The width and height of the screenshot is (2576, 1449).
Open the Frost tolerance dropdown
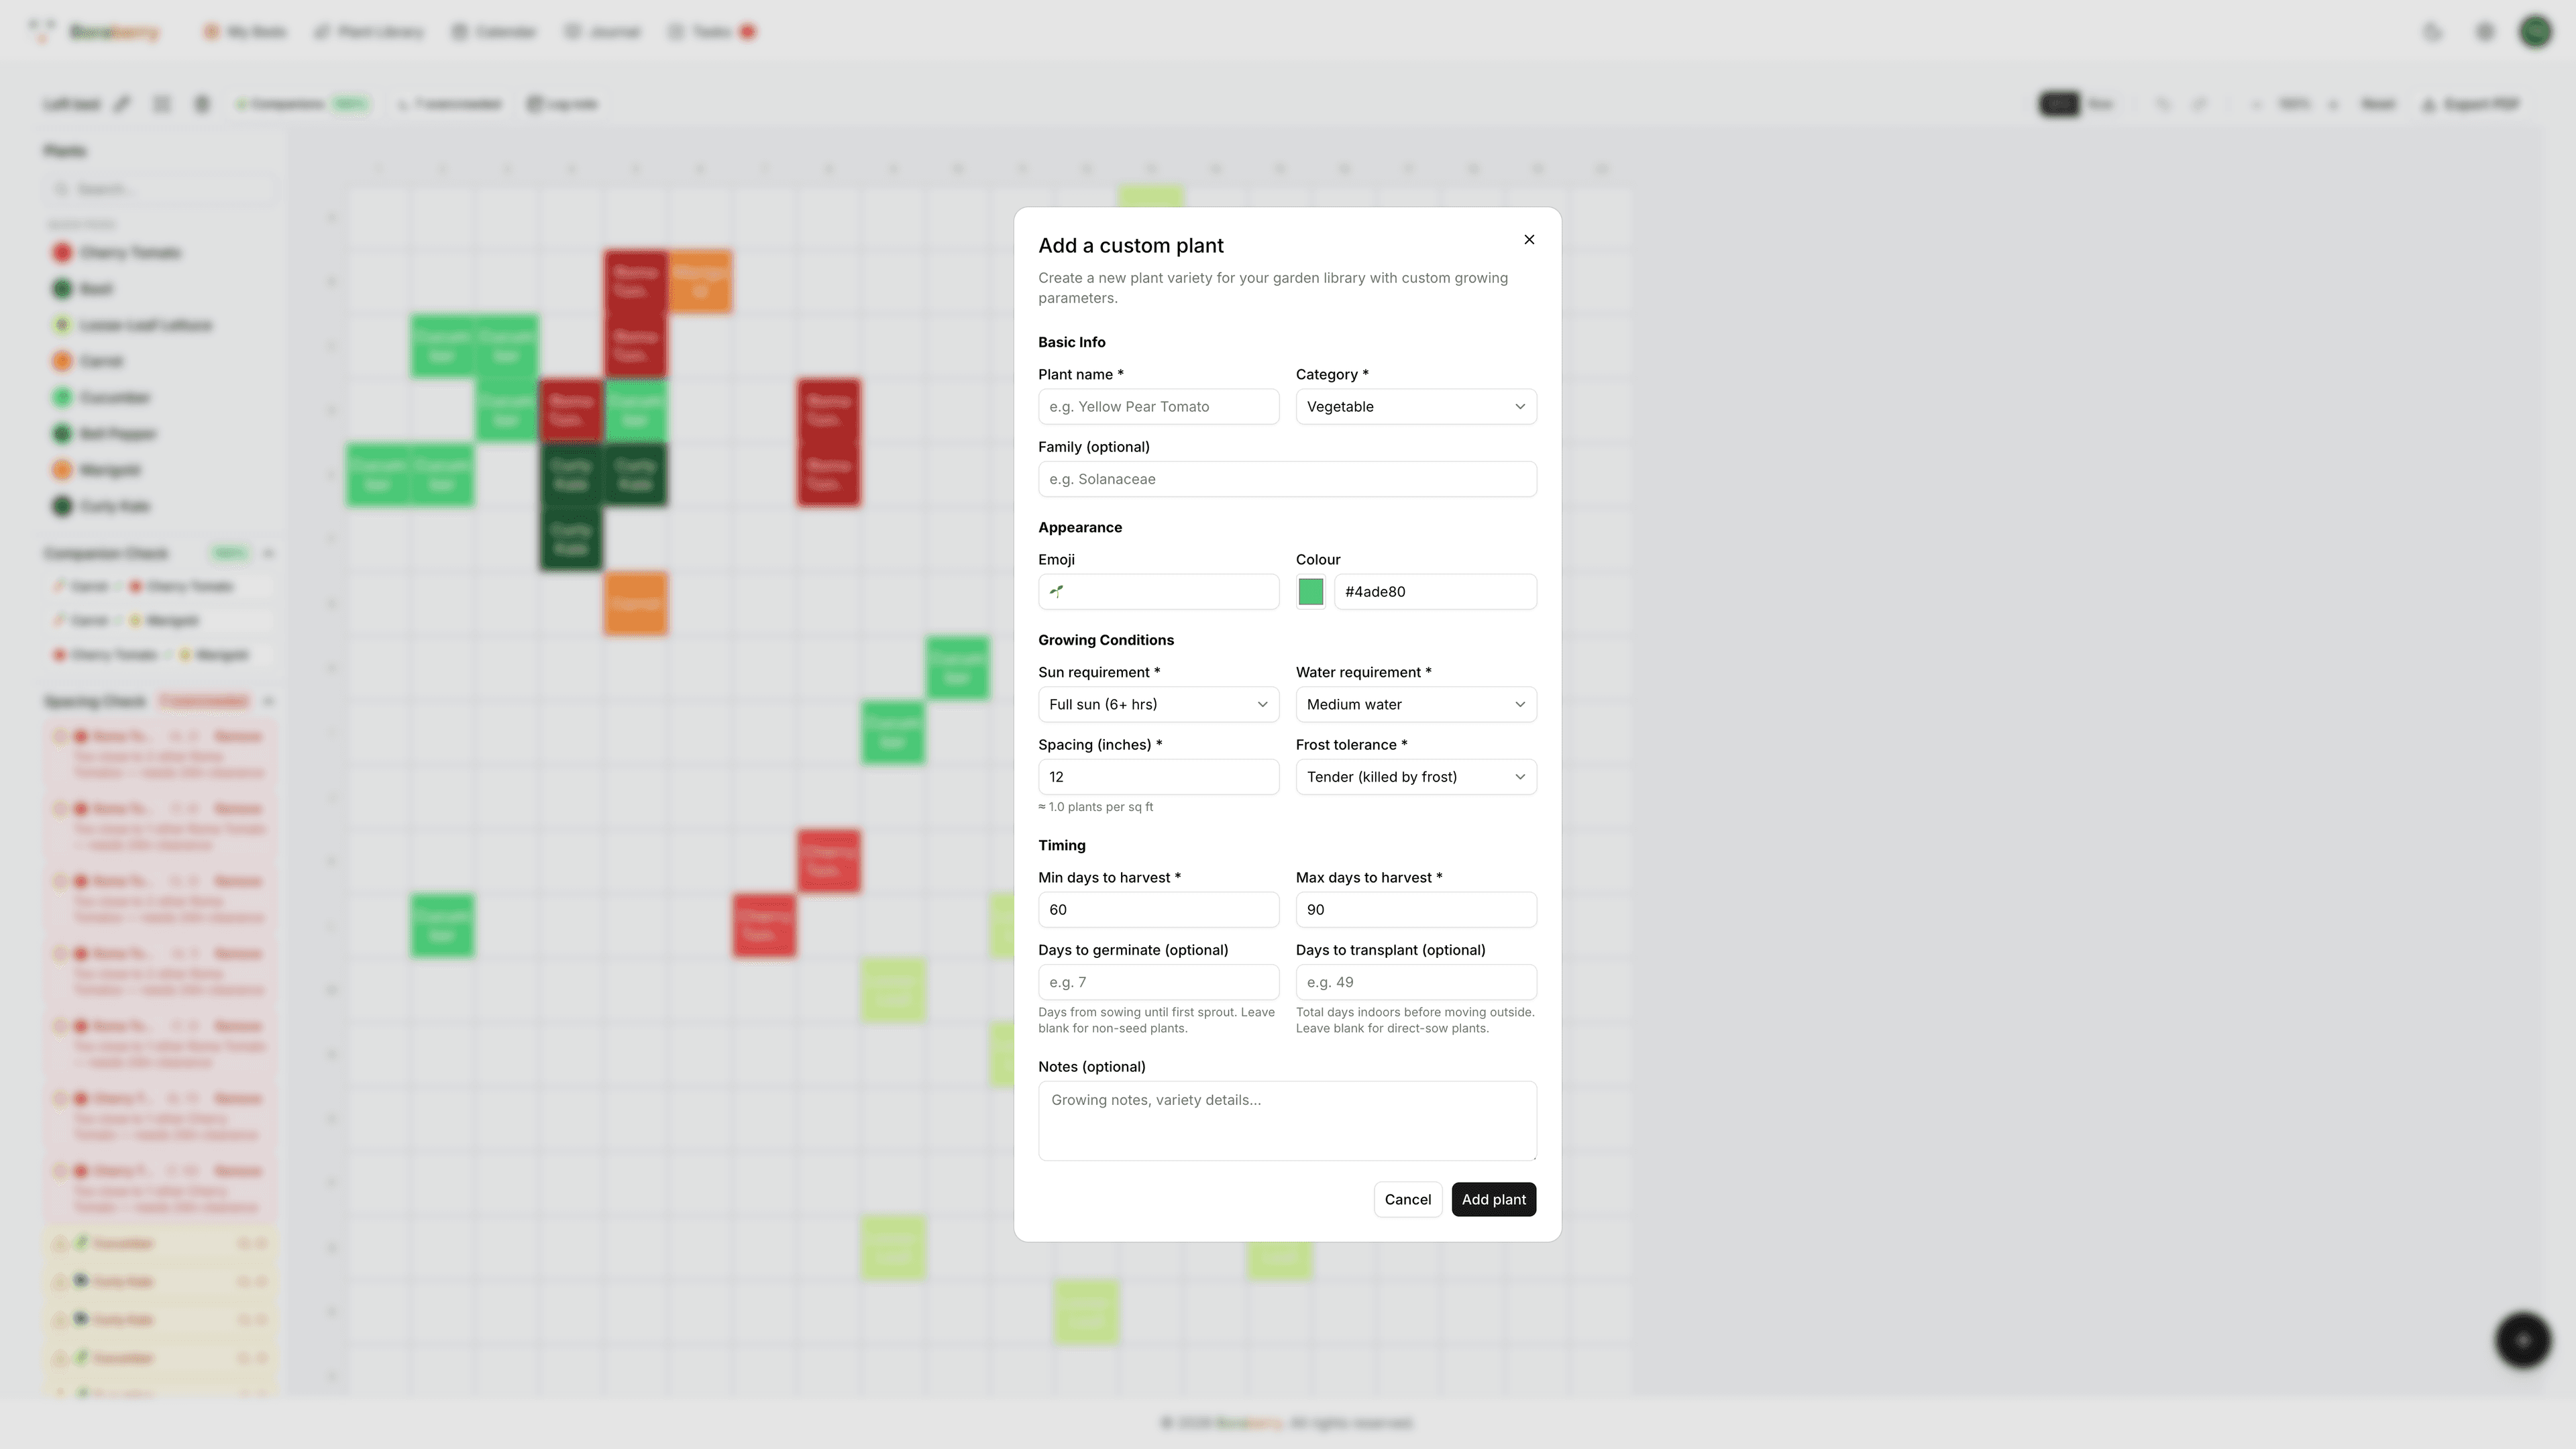[x=1416, y=776]
